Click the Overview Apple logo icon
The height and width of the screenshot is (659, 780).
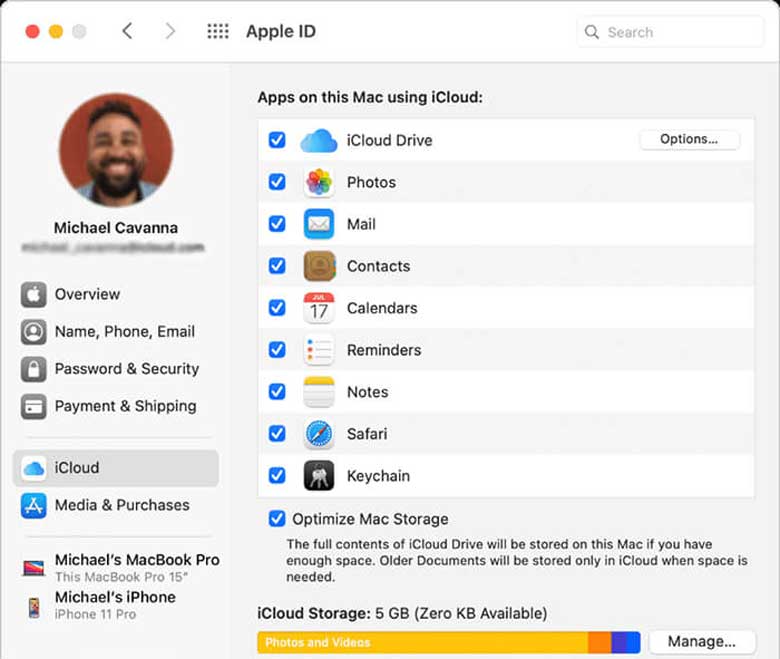pos(33,294)
